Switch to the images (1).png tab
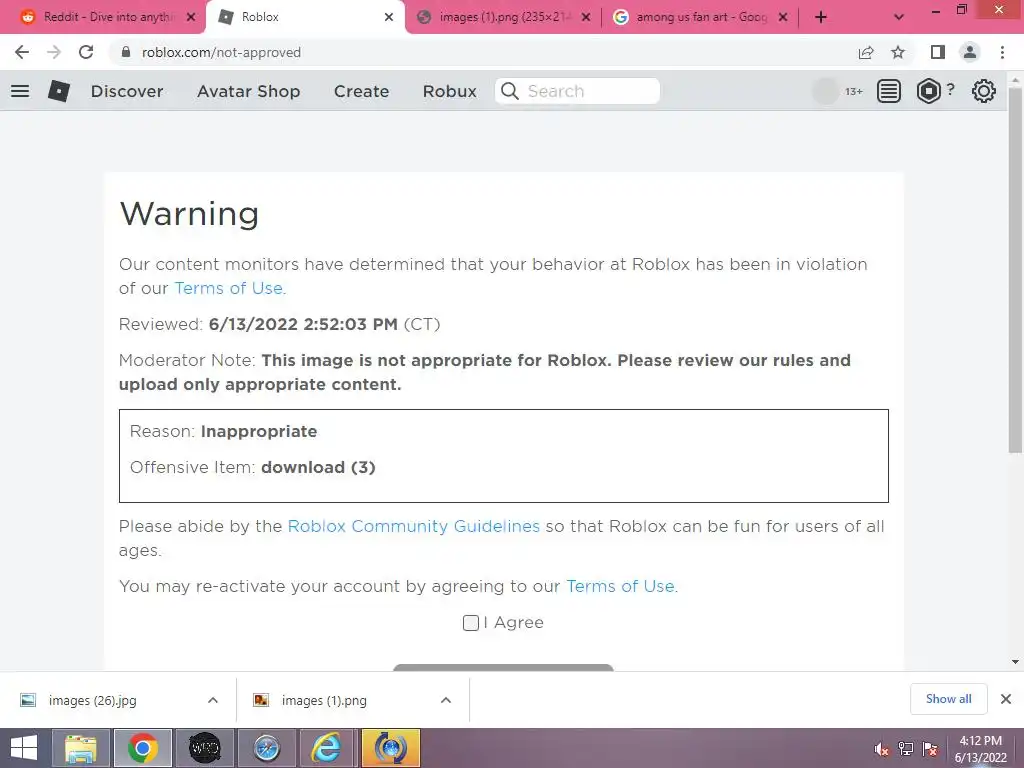 pos(502,17)
